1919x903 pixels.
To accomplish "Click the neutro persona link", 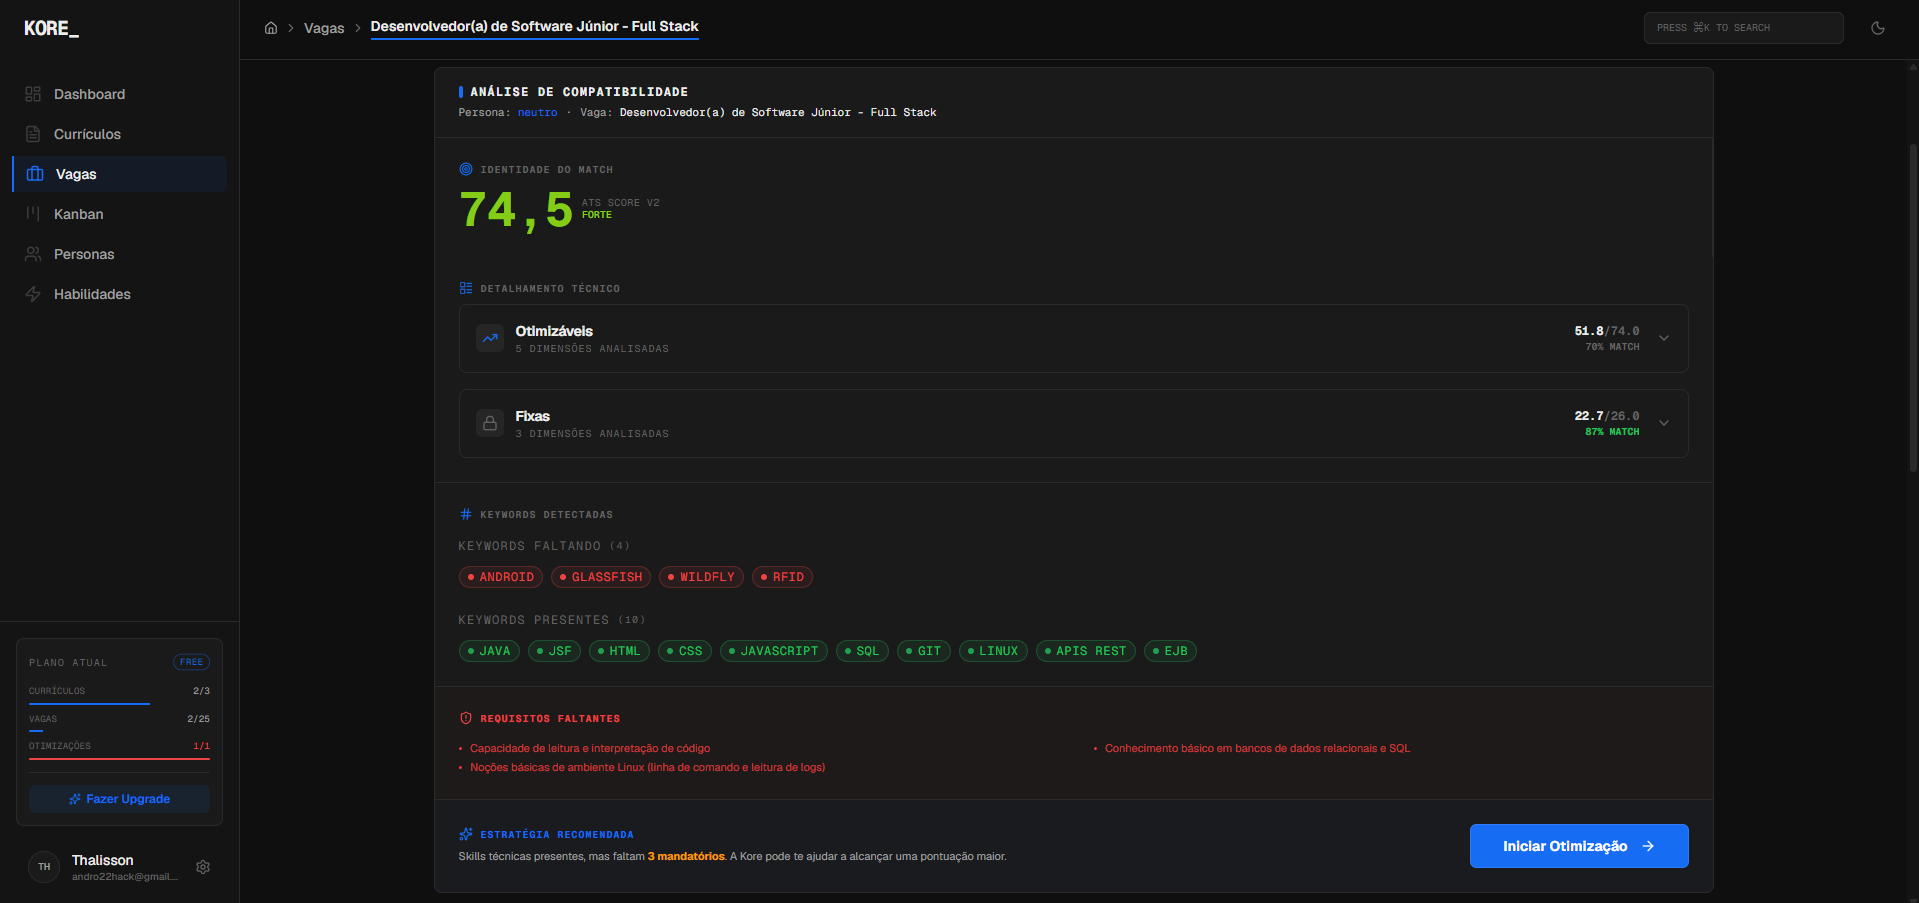I will [x=537, y=112].
